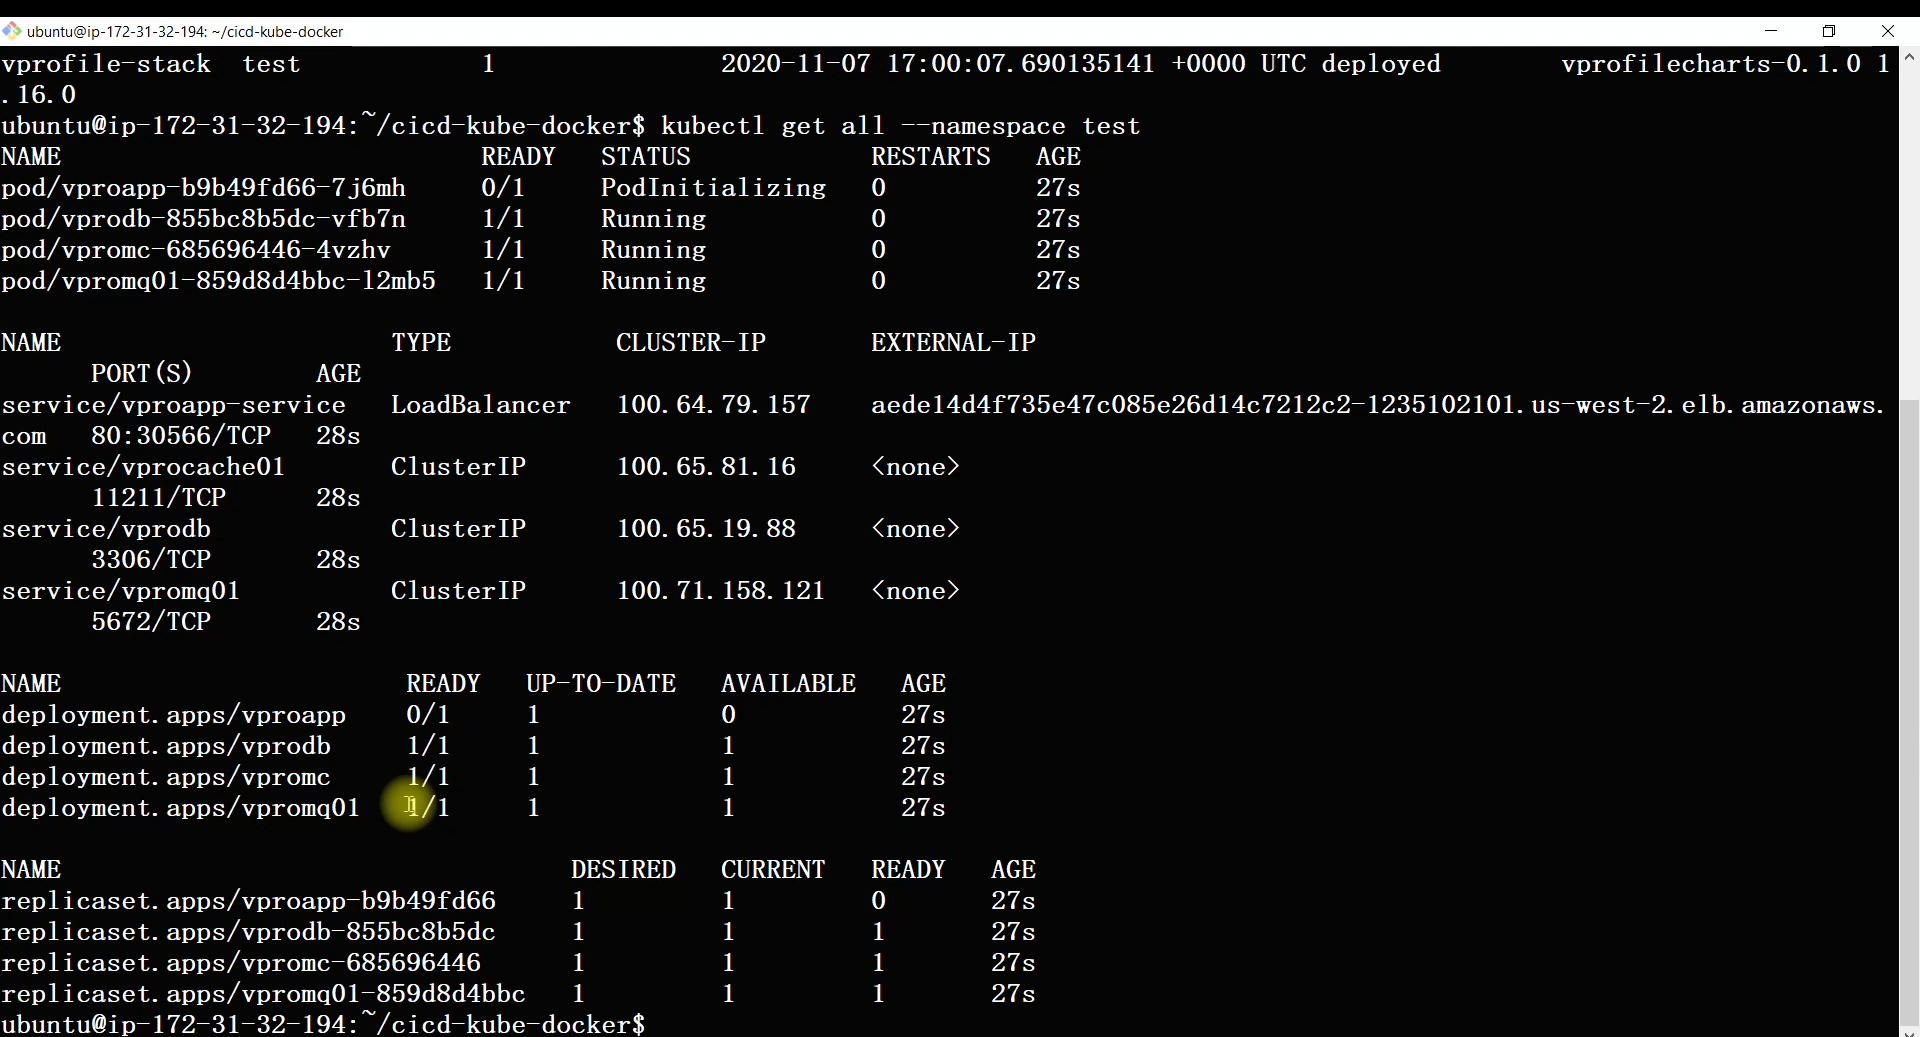Click the 'kubectl get all --namespace test' command text
The height and width of the screenshot is (1037, 1920).
point(900,126)
